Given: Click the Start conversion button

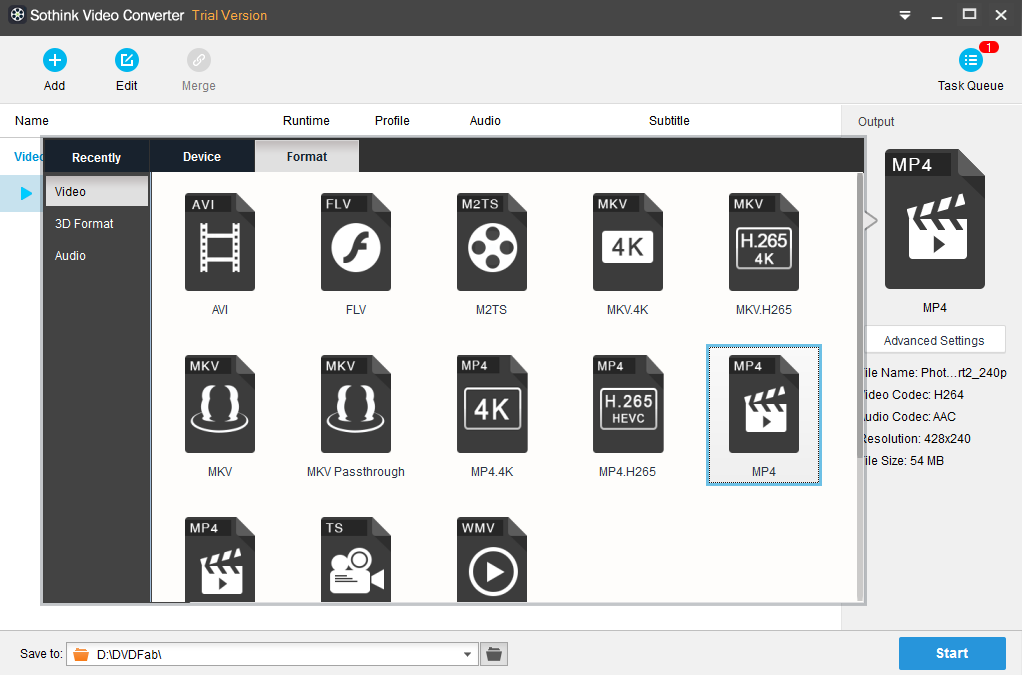Looking at the screenshot, I should (x=952, y=653).
